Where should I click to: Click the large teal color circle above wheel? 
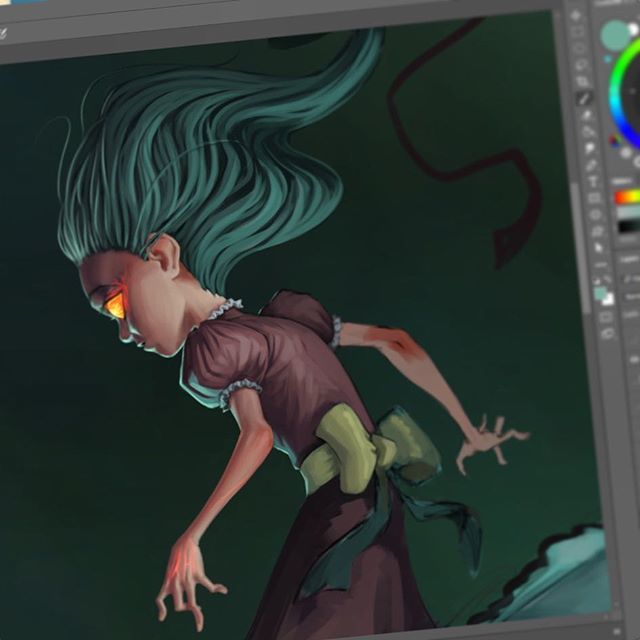pyautogui.click(x=615, y=35)
